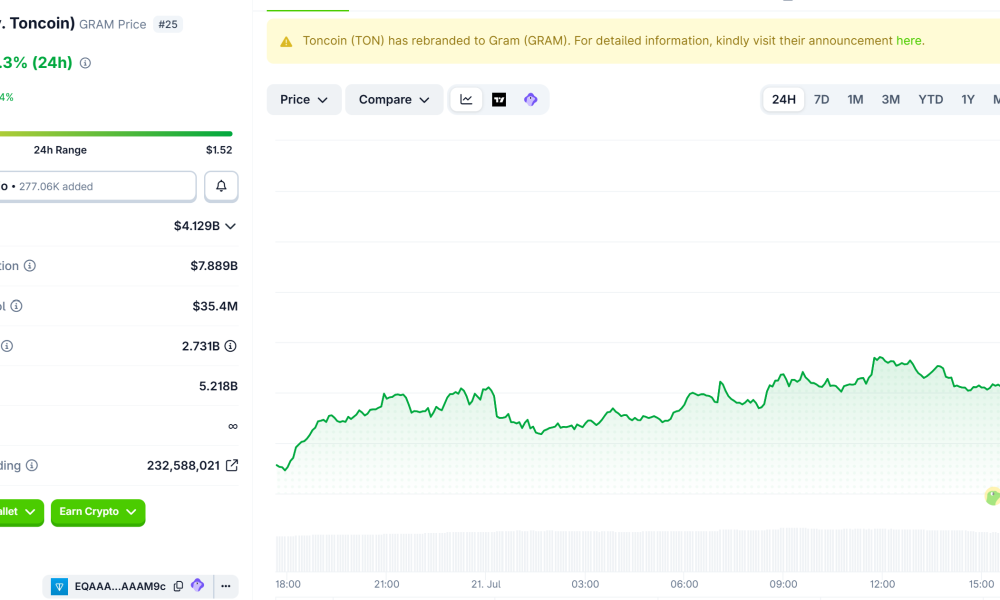The height and width of the screenshot is (600, 1000).
Task: Set a price alert with bell icon
Action: pyautogui.click(x=221, y=186)
